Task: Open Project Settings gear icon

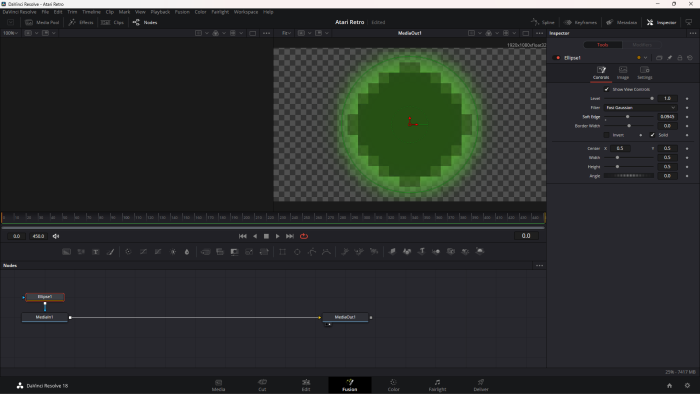Action: (x=687, y=386)
